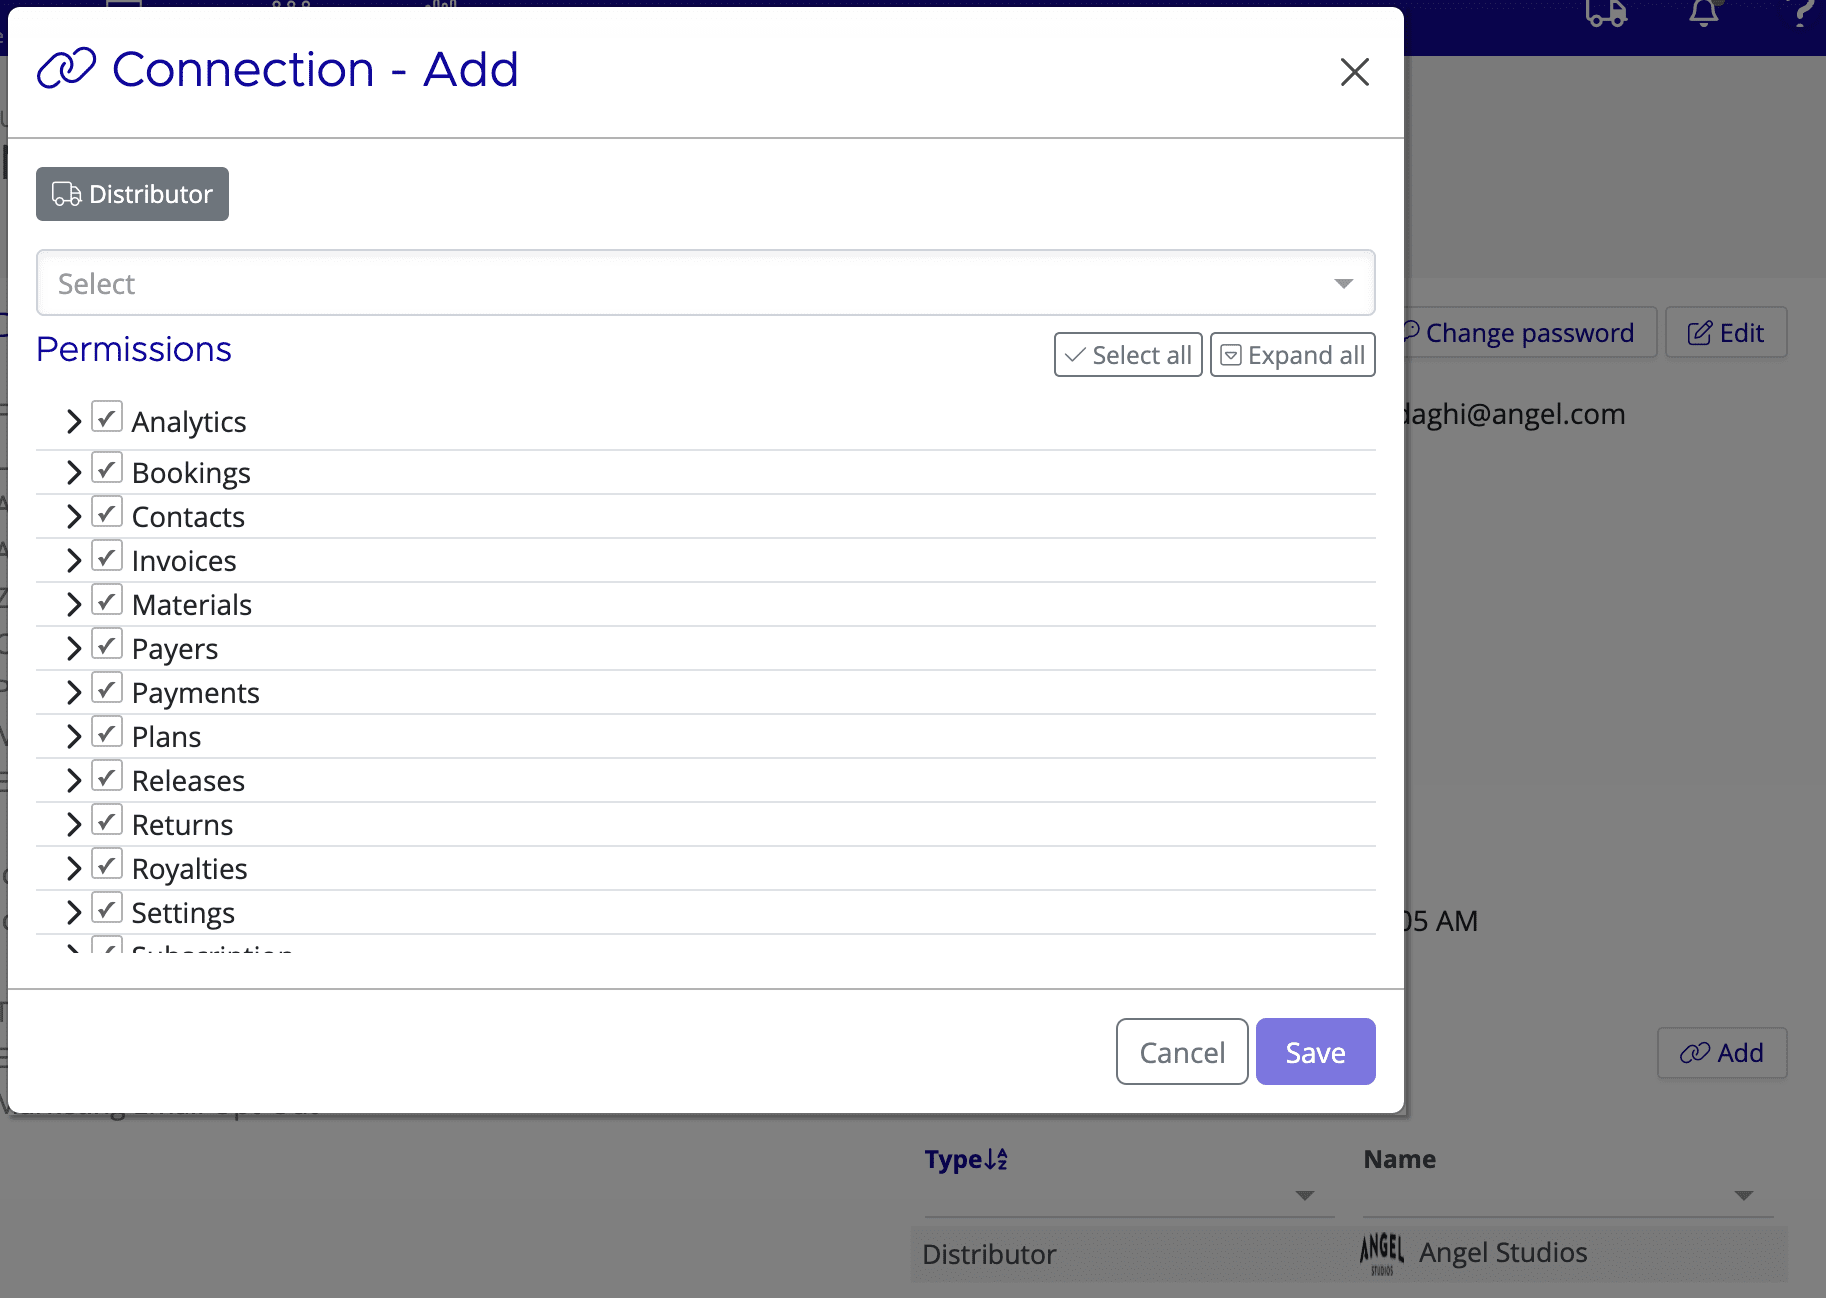1826x1298 pixels.
Task: Click the Expand all button
Action: click(1292, 354)
